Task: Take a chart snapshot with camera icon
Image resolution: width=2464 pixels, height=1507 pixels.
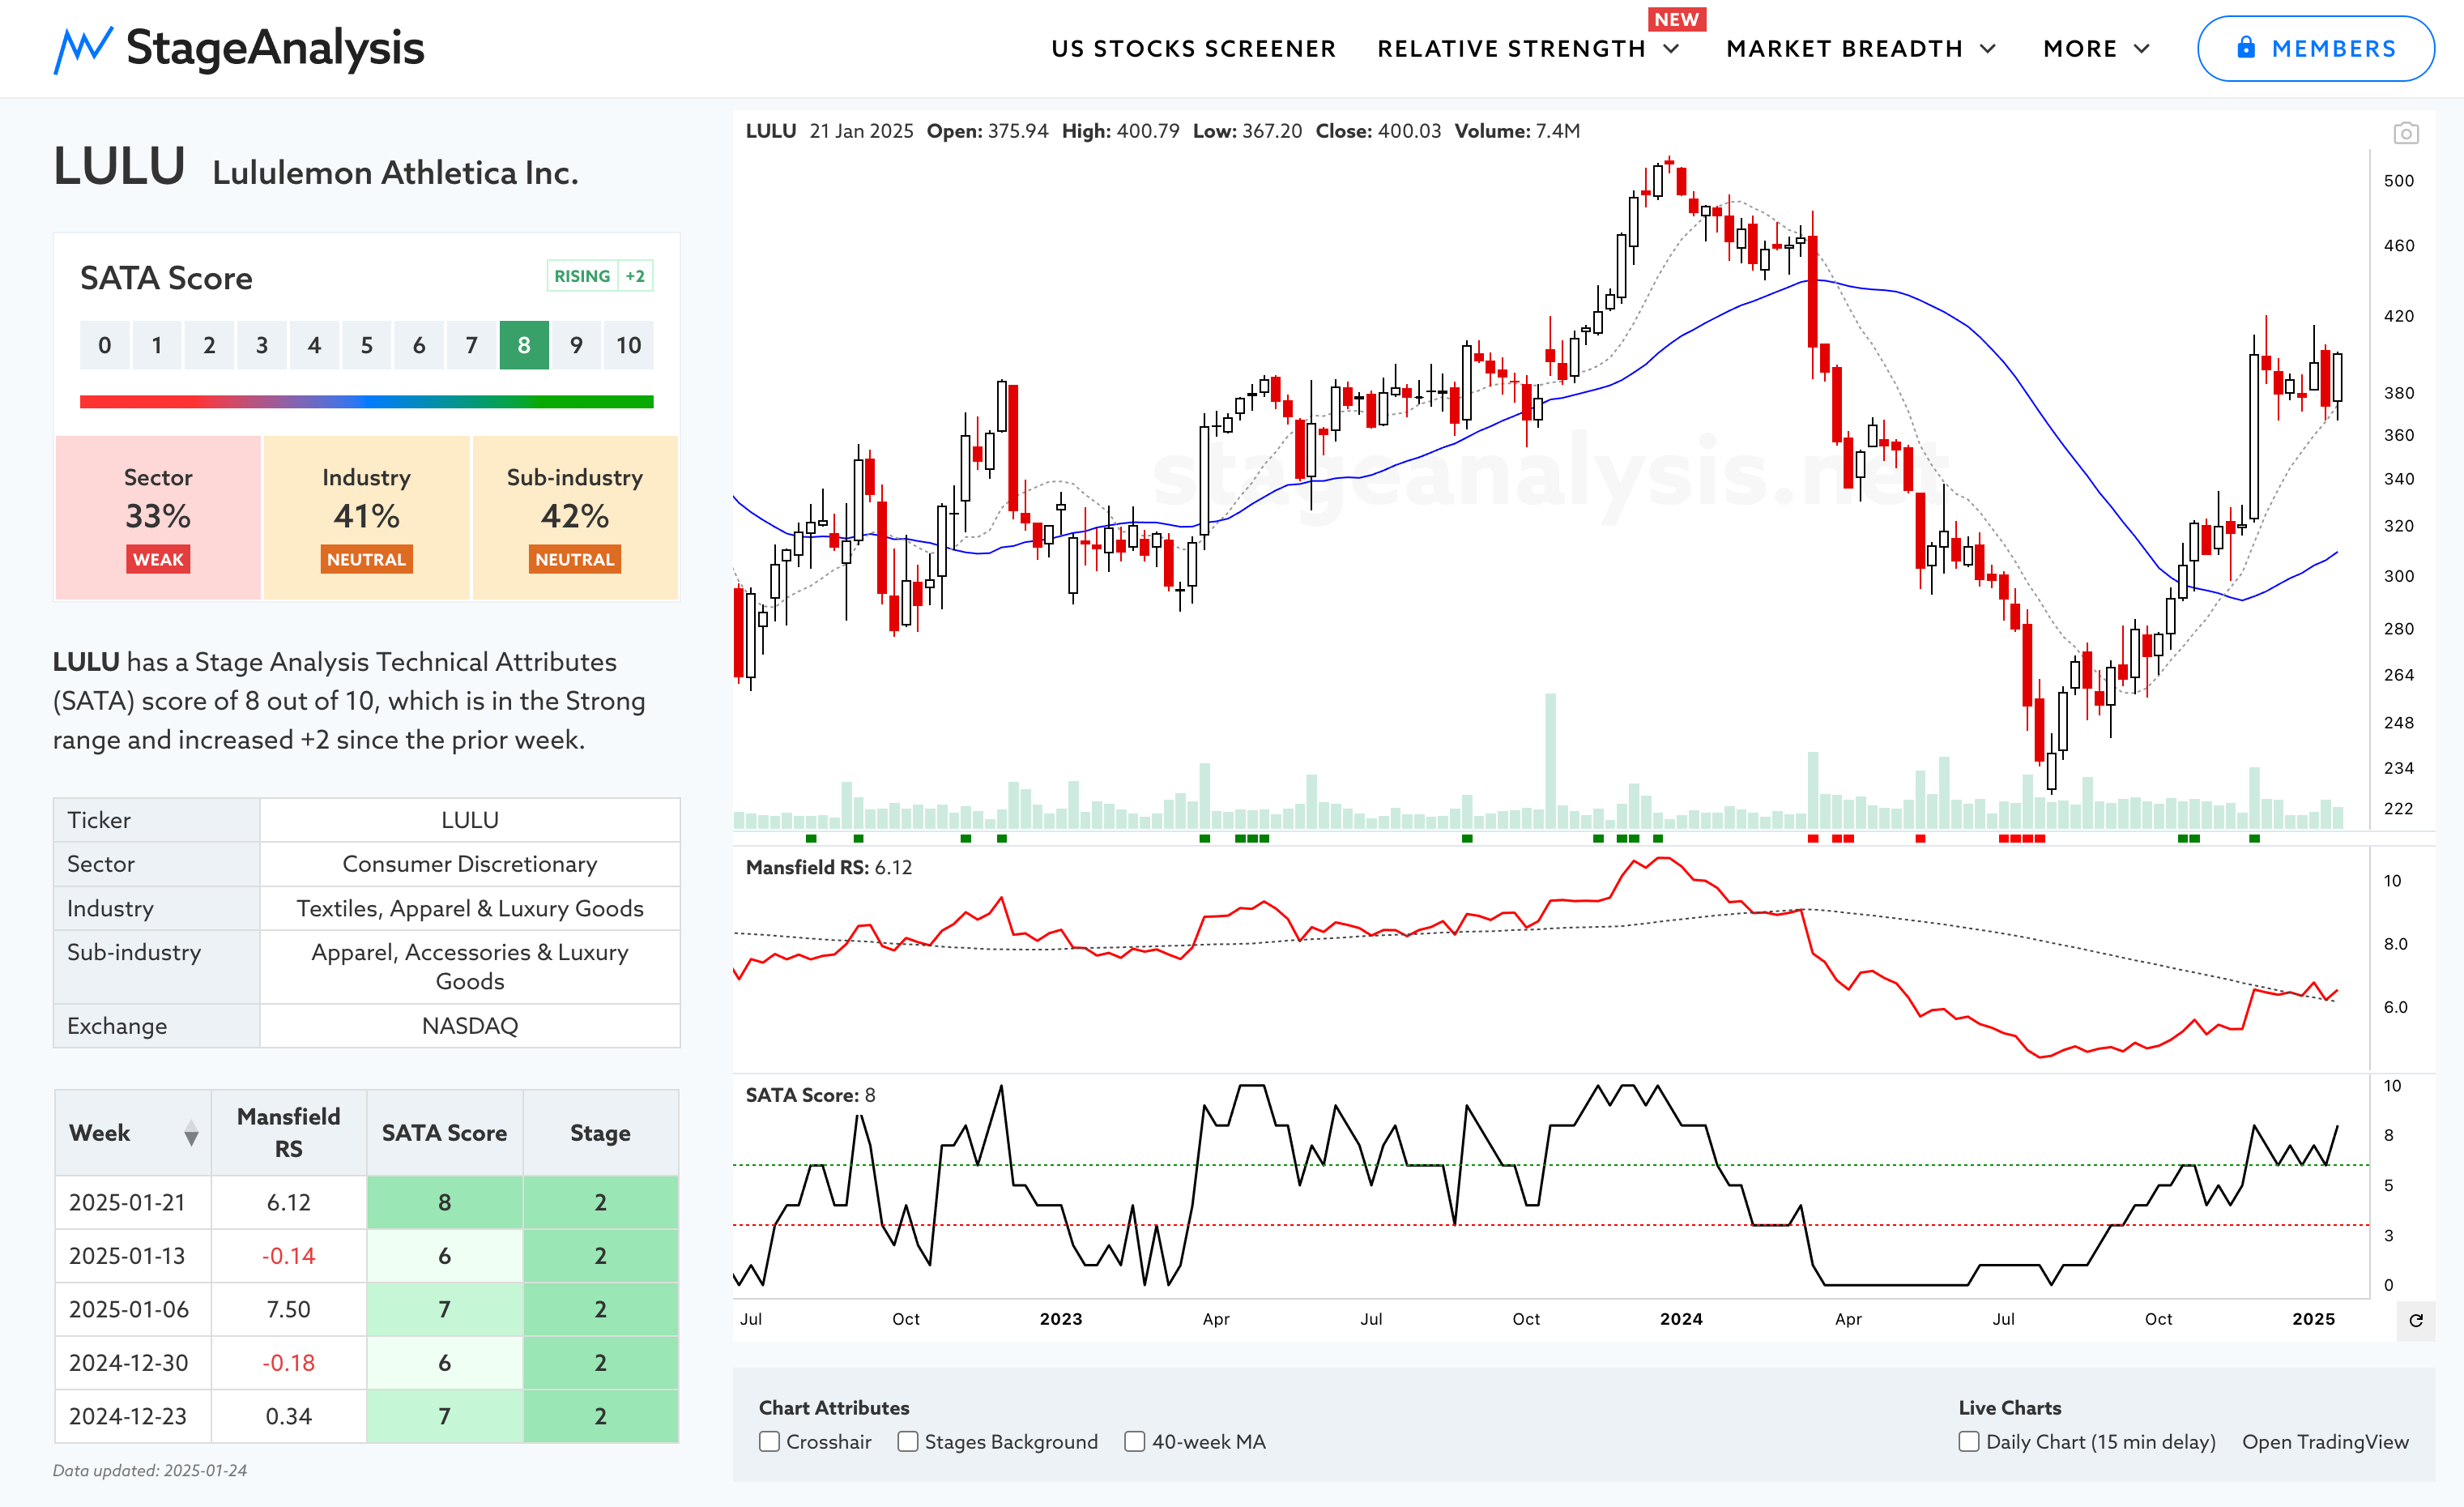Action: click(x=2405, y=133)
